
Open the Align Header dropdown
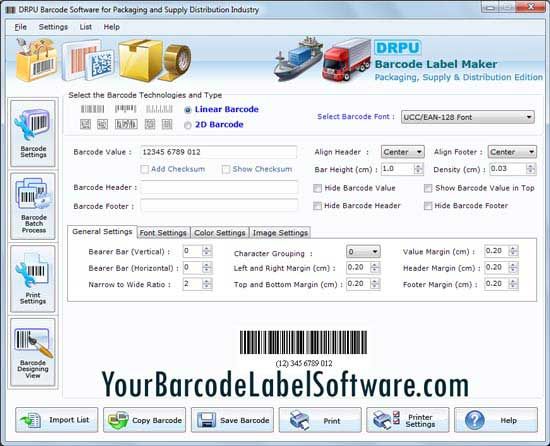click(x=402, y=152)
